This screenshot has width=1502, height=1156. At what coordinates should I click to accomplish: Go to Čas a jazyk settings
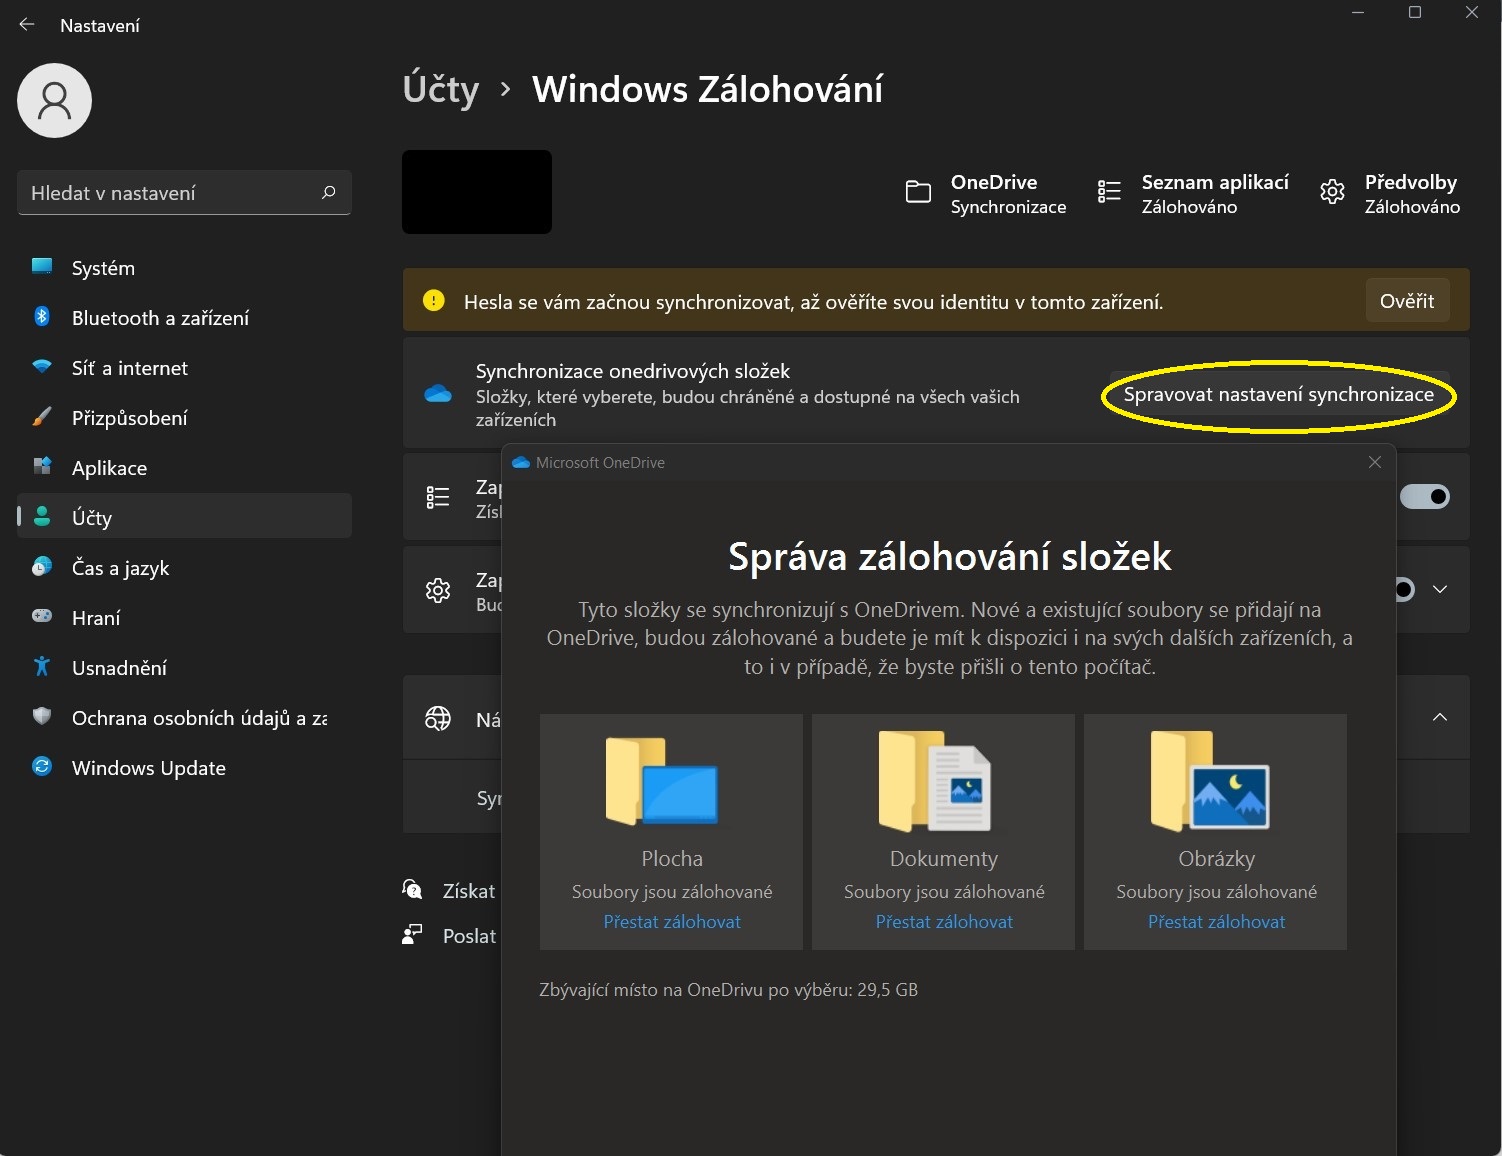pos(120,568)
